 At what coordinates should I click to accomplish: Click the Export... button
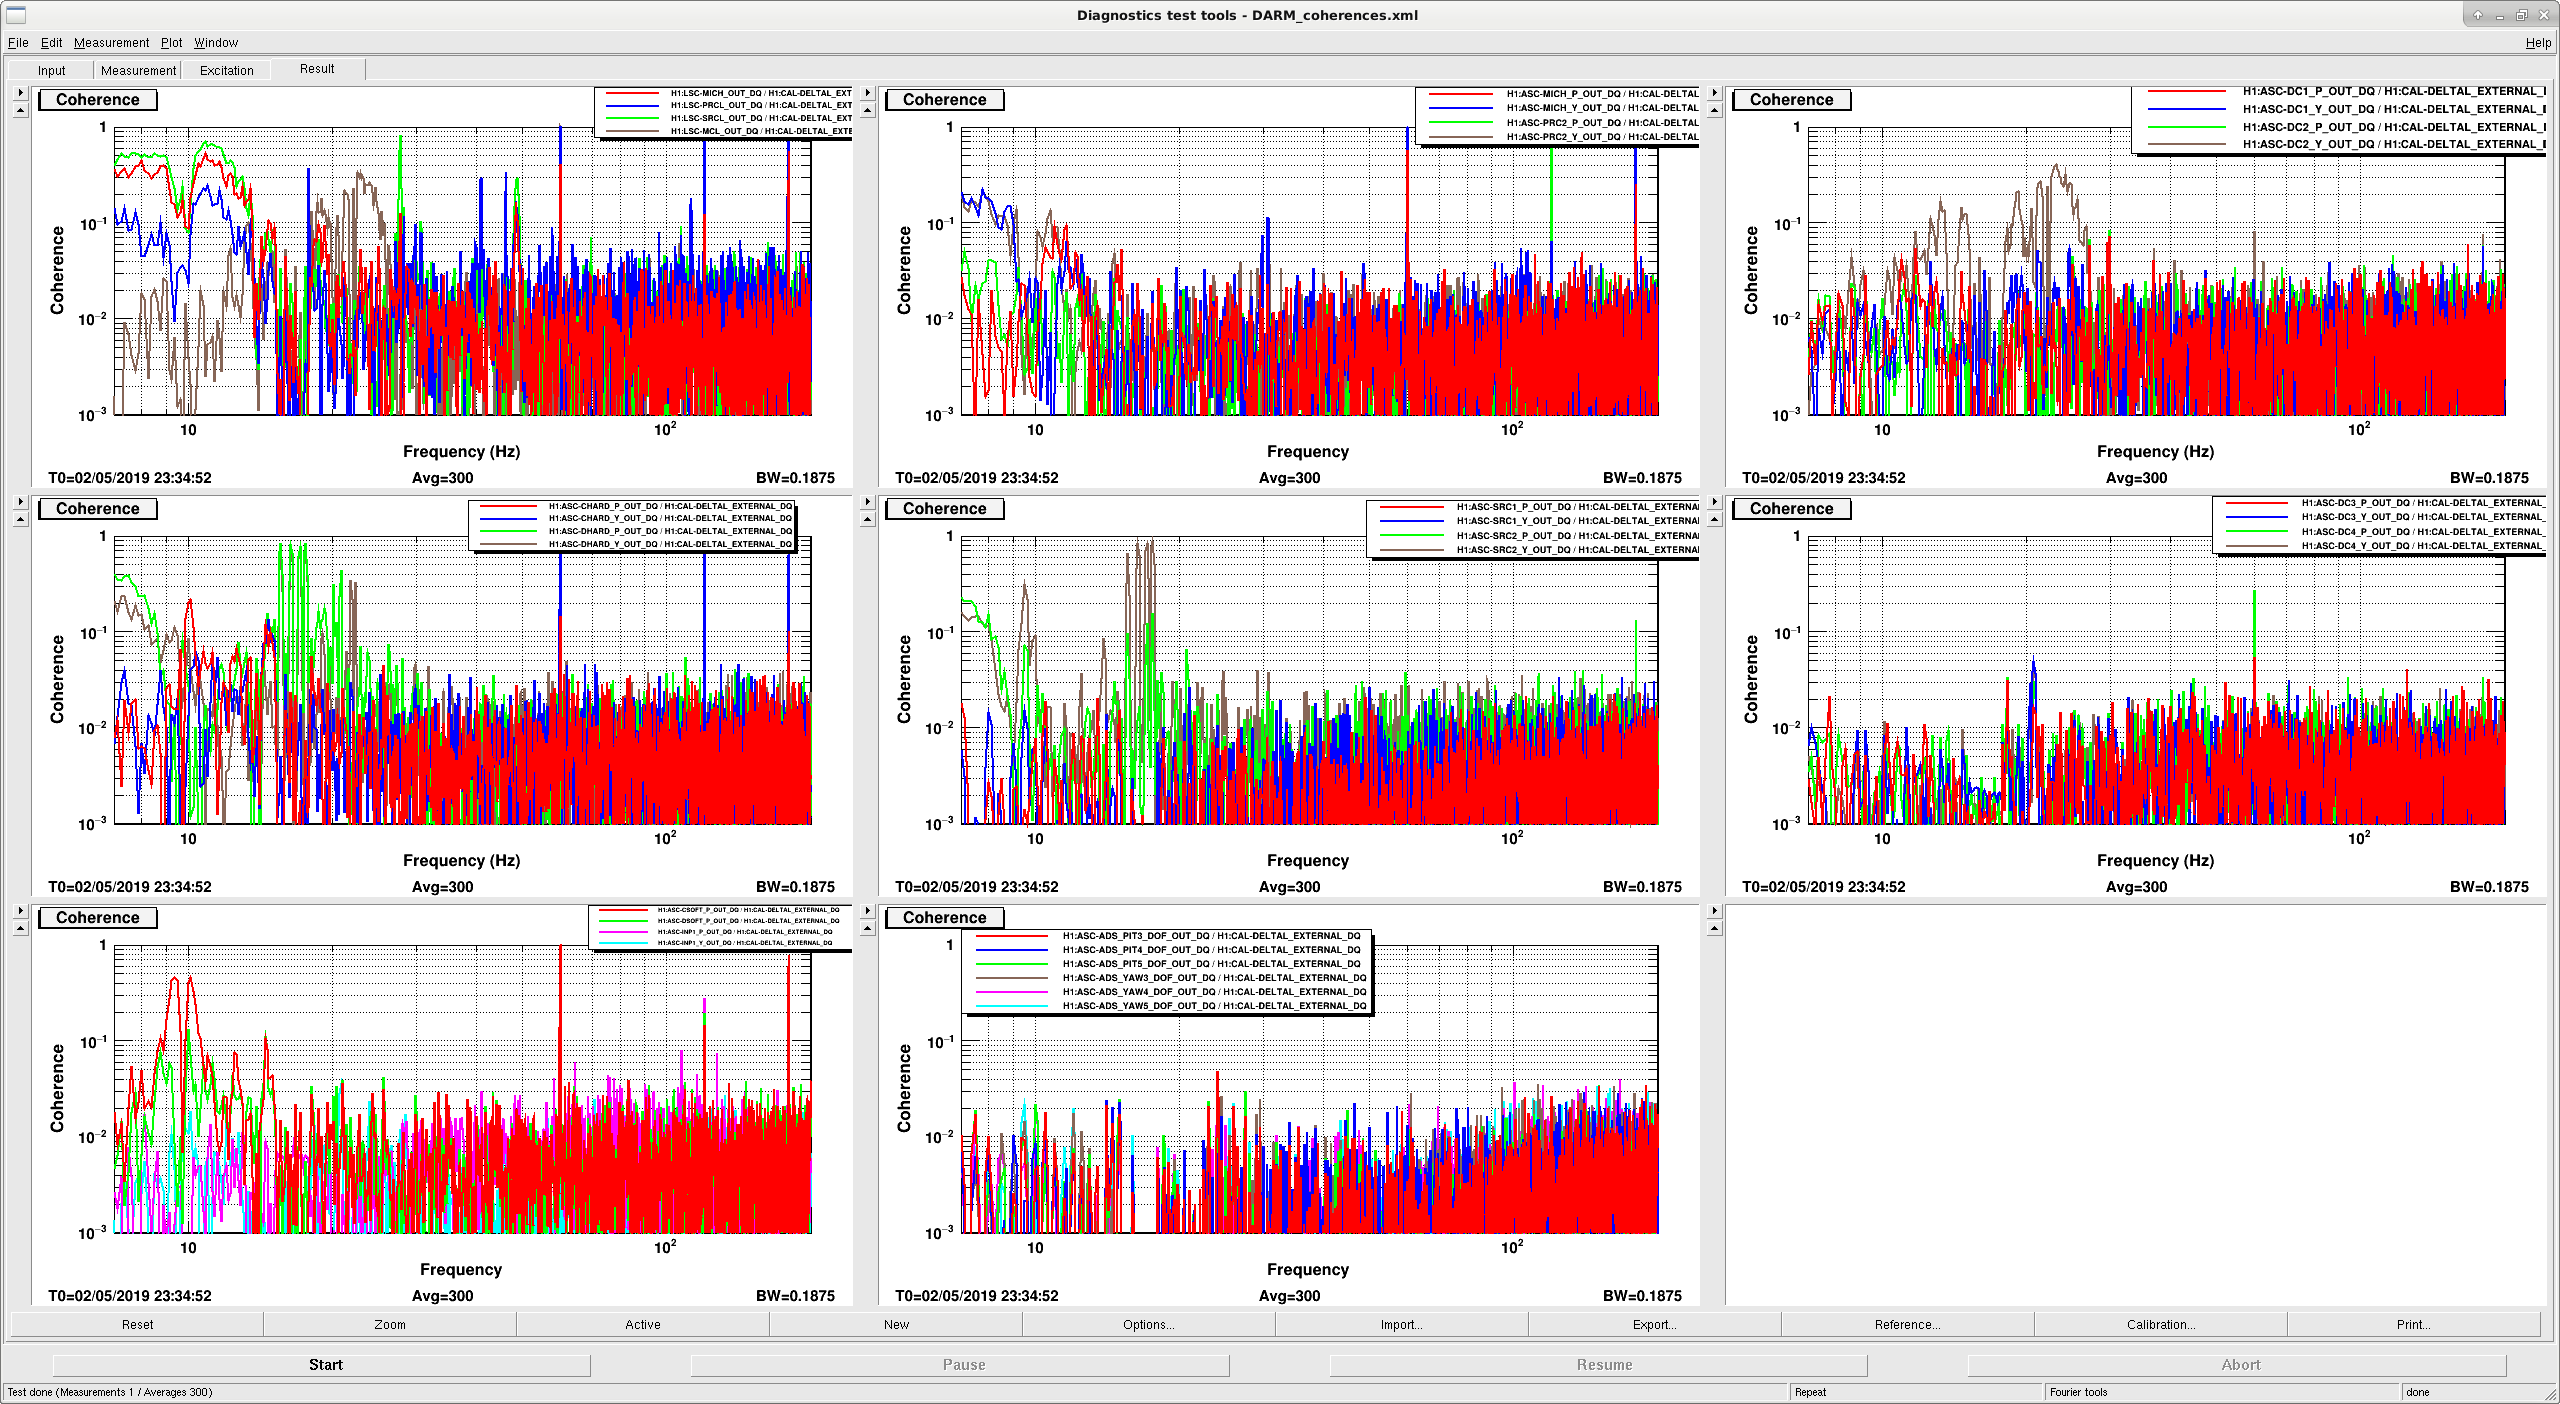point(1654,1325)
